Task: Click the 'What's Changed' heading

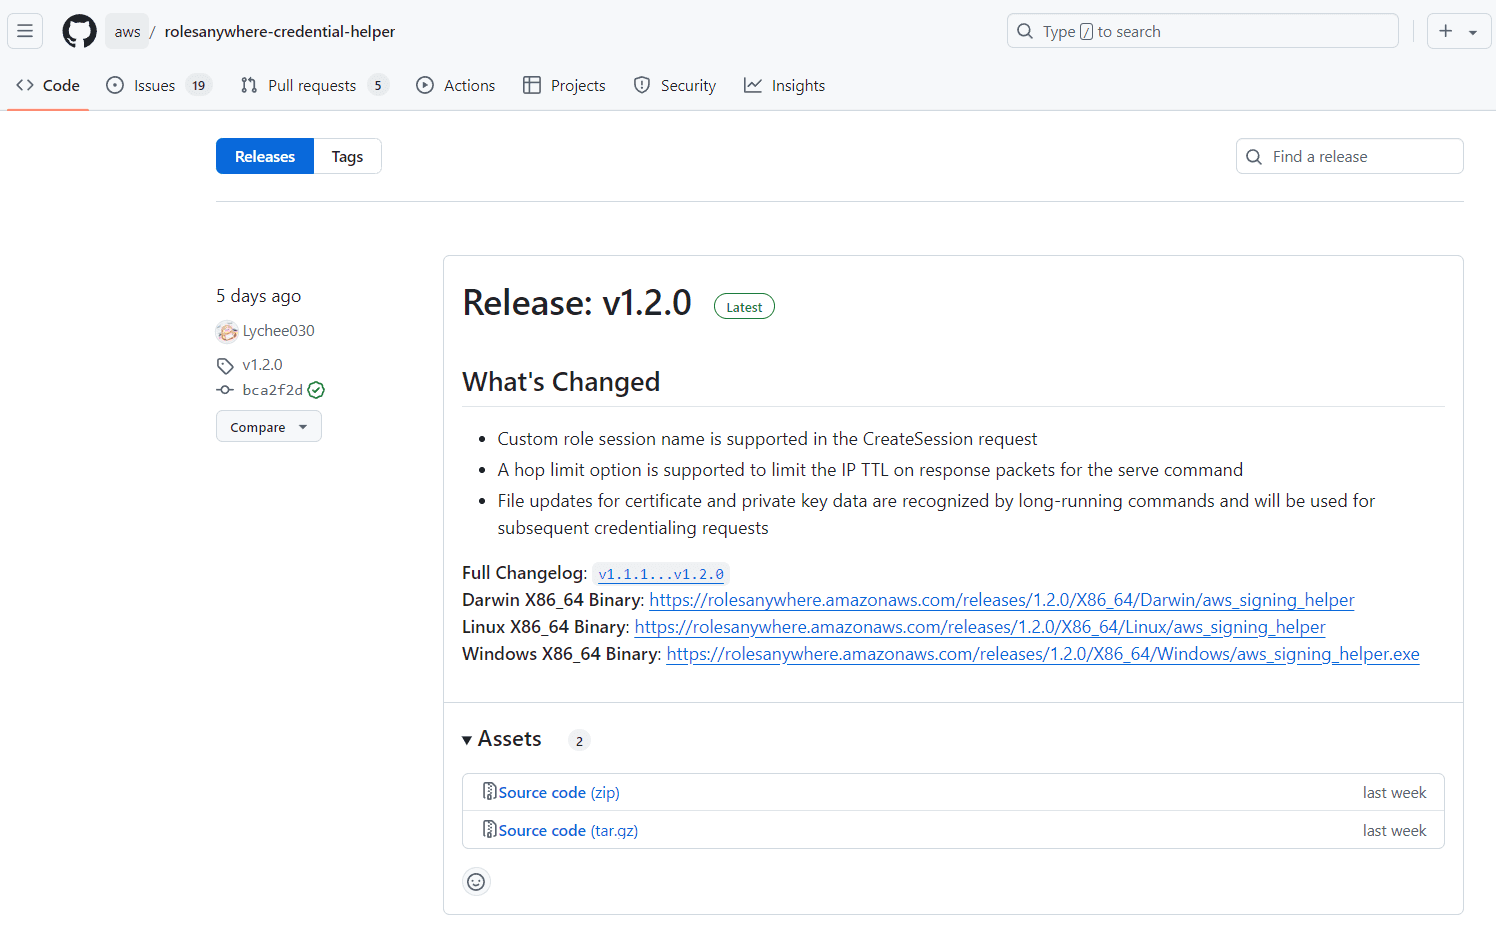Action: (x=561, y=382)
